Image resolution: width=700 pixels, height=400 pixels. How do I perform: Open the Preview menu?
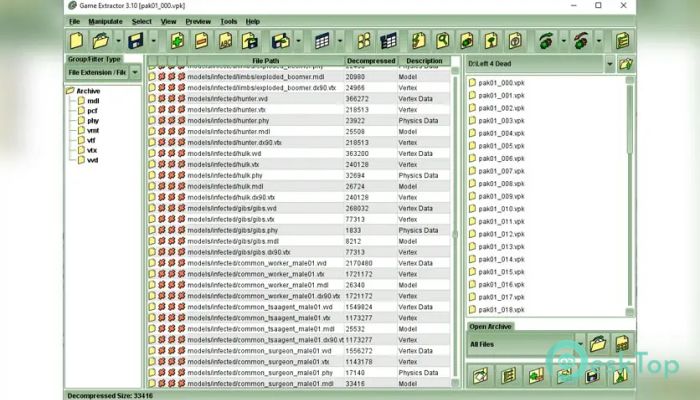coord(198,21)
